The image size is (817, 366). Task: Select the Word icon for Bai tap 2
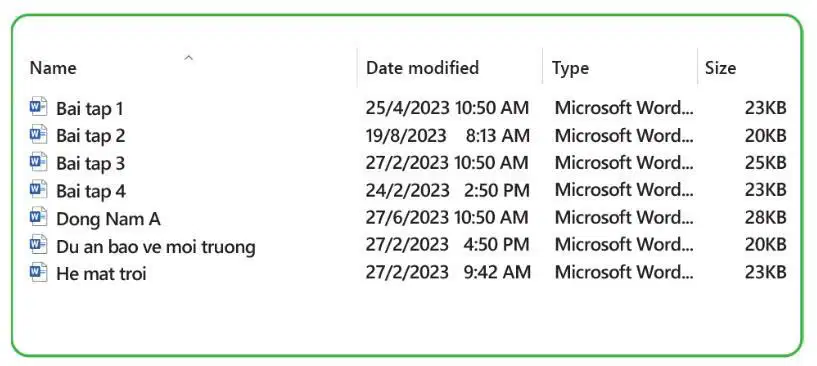tap(39, 135)
